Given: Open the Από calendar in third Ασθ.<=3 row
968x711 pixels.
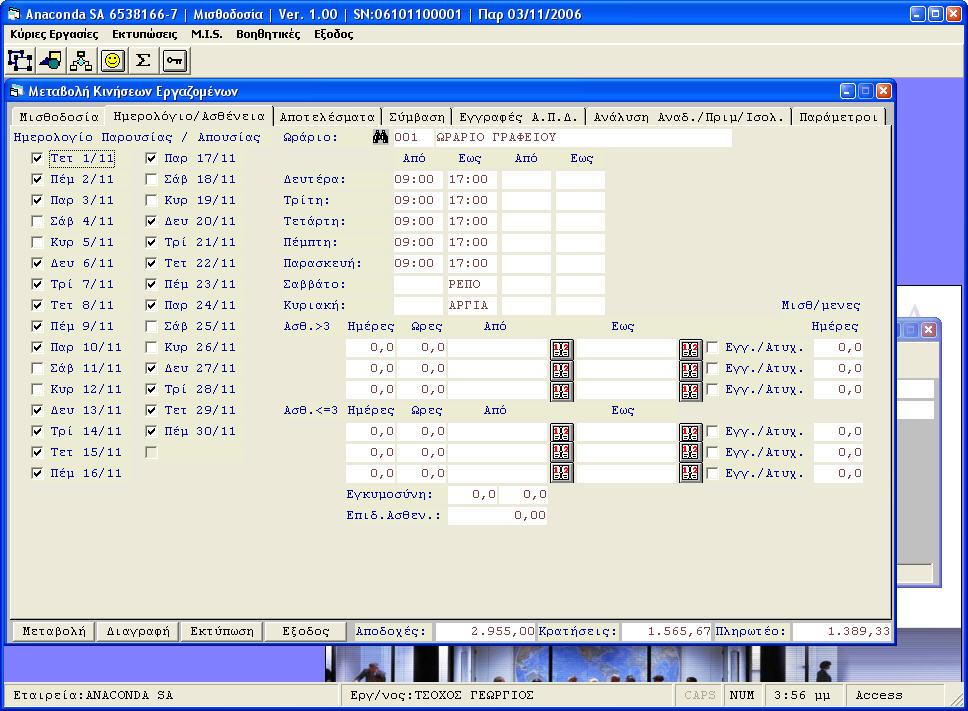Looking at the screenshot, I should 561,473.
